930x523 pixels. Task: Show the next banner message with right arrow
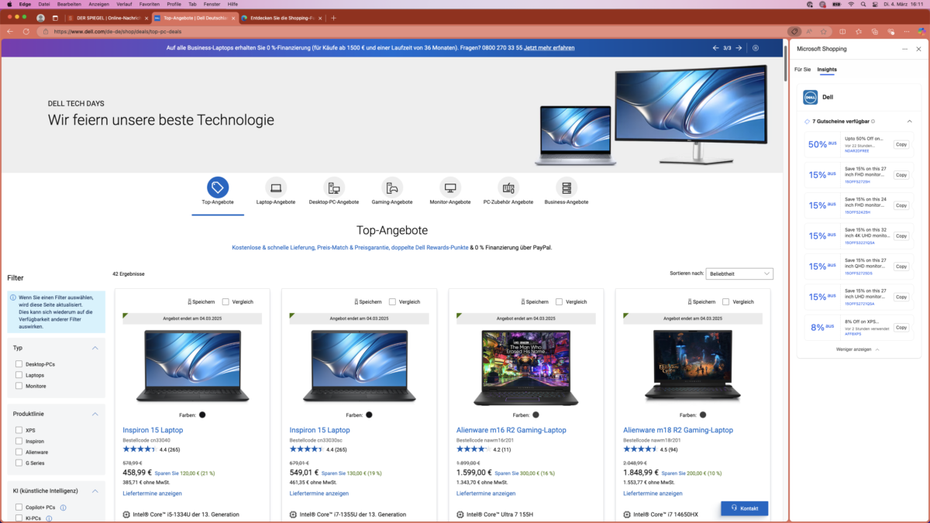pos(739,48)
